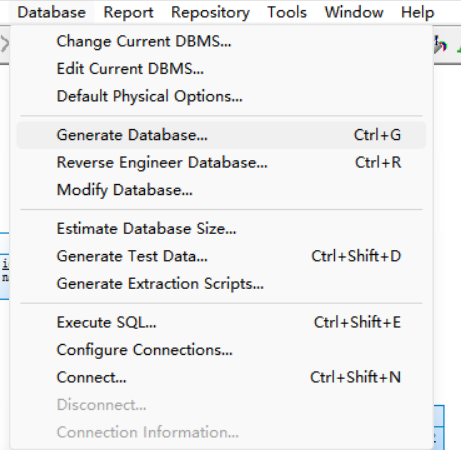This screenshot has height=450, width=461.
Task: Open the Help menu
Action: click(x=417, y=13)
